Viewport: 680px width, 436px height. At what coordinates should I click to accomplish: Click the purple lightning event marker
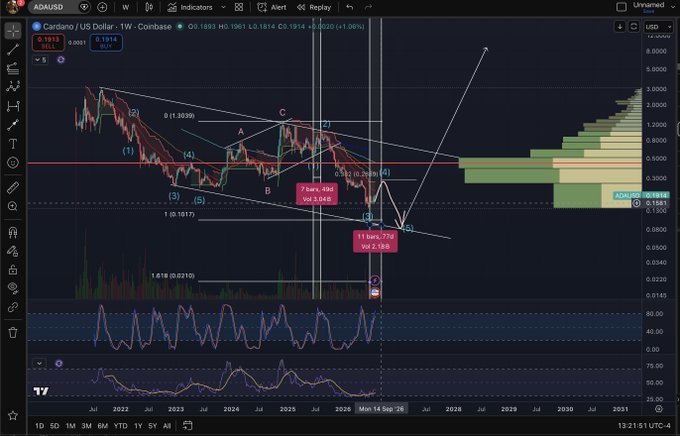pyautogui.click(x=375, y=280)
